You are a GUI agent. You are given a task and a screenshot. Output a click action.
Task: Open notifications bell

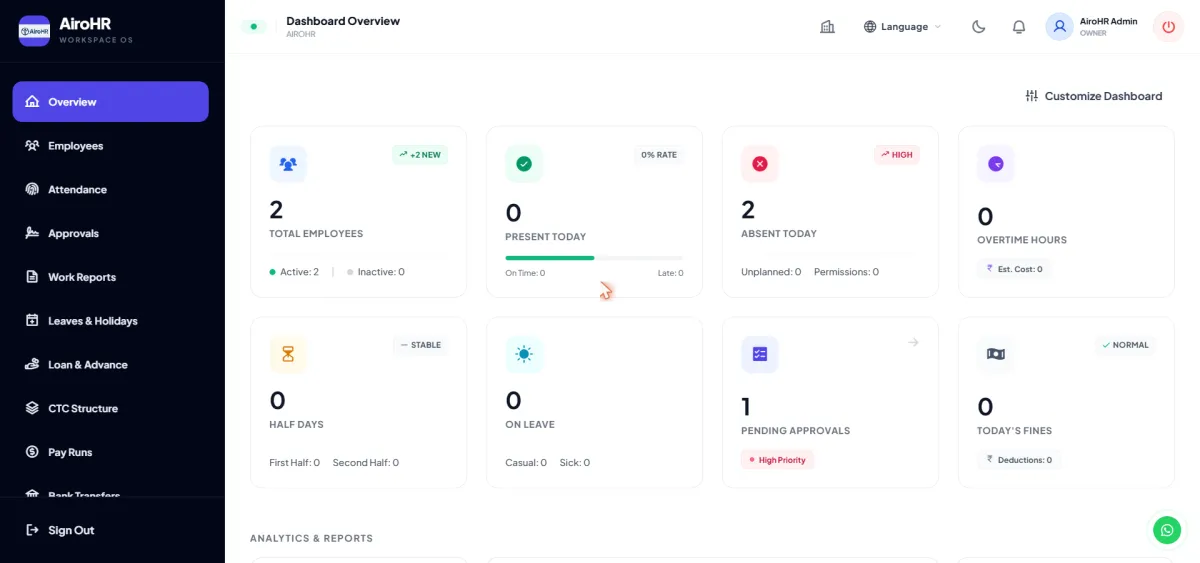click(1019, 27)
